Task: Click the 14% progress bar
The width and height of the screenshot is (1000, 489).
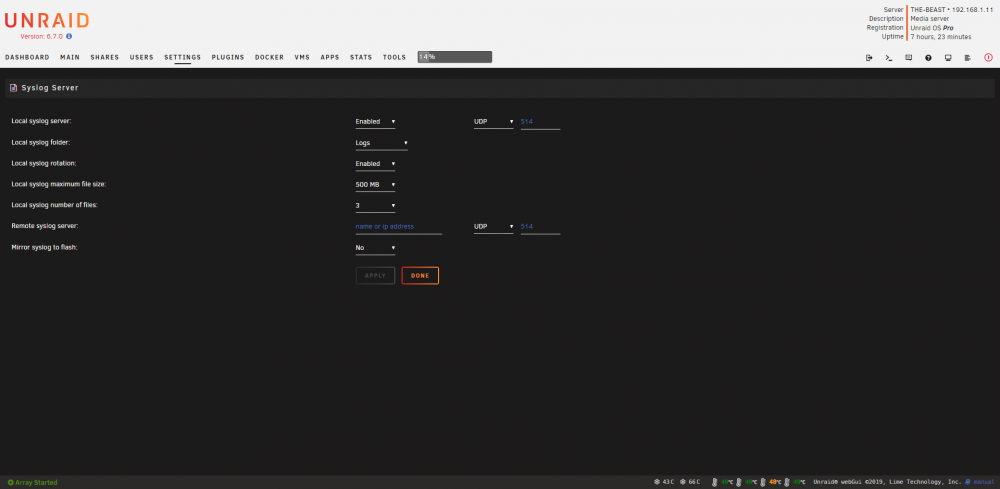Action: 455,57
